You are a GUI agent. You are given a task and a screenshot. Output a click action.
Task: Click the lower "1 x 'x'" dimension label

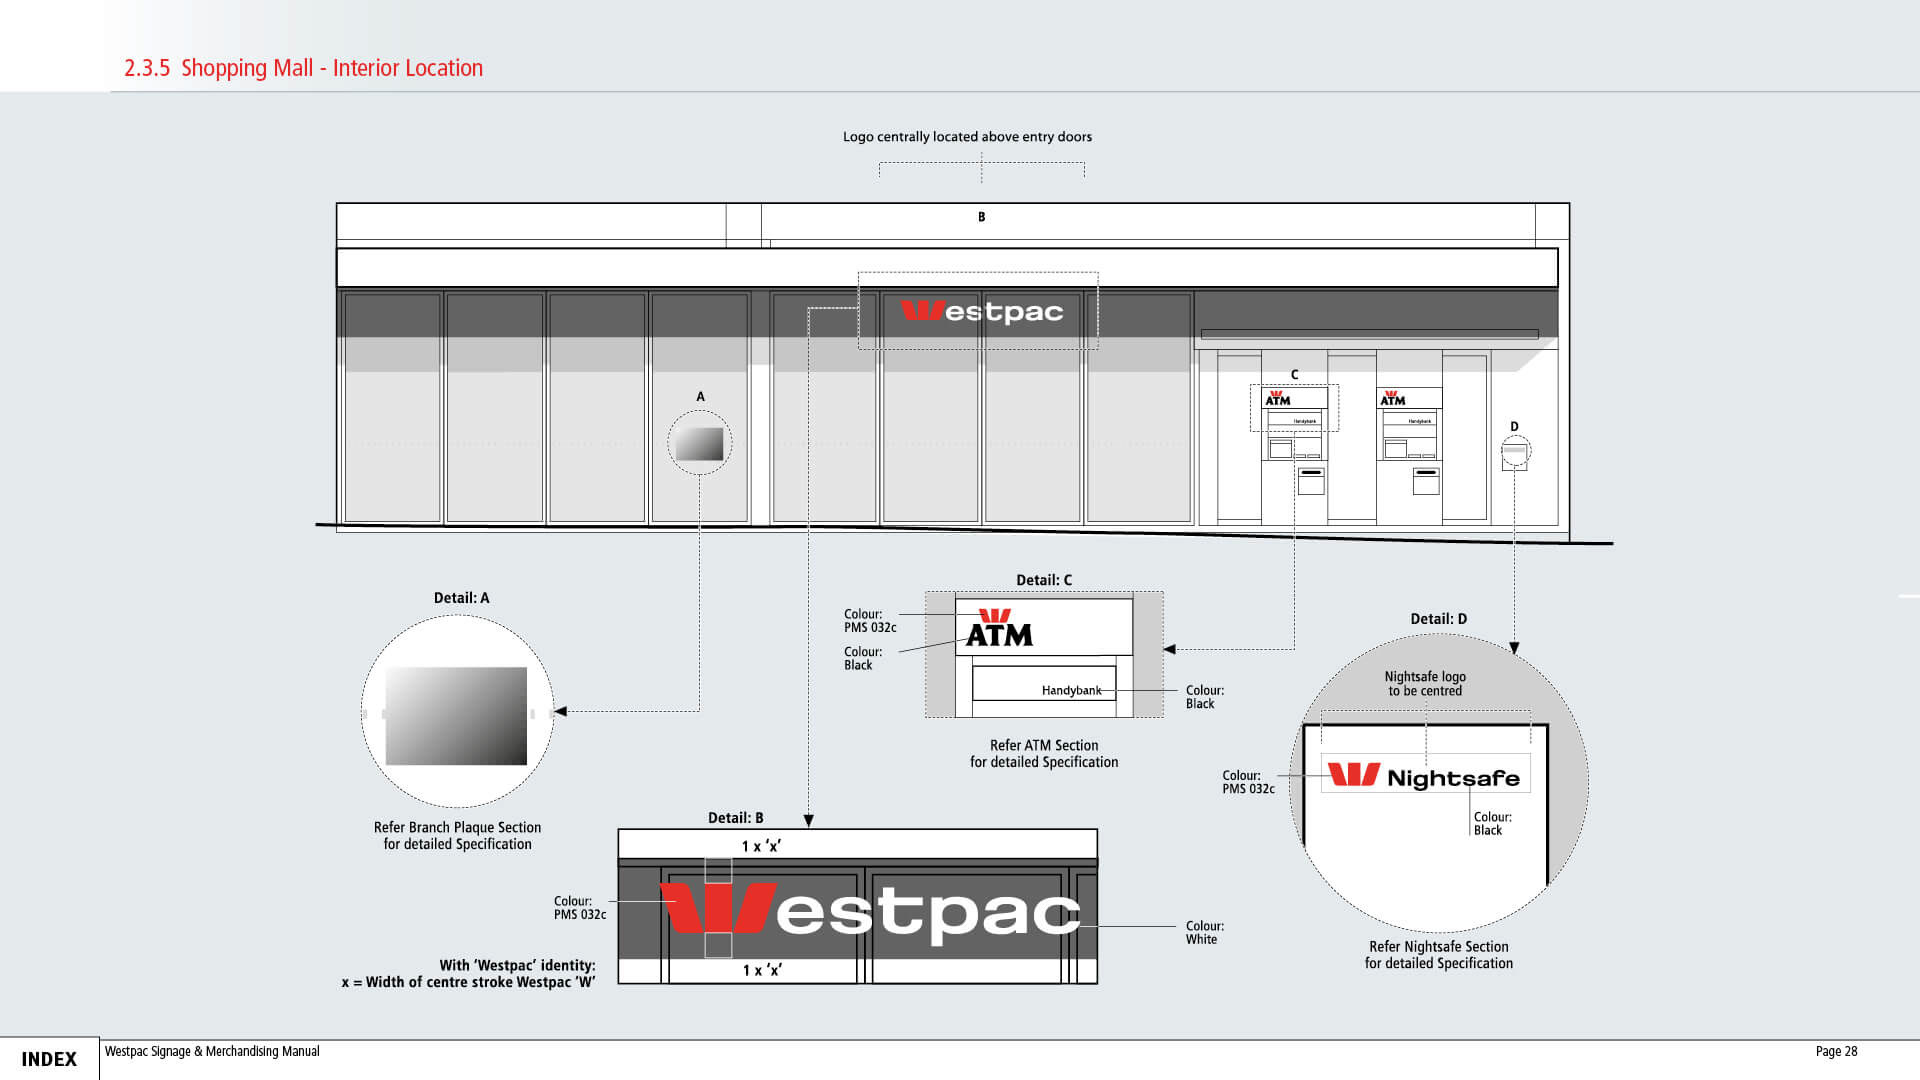[x=762, y=970]
